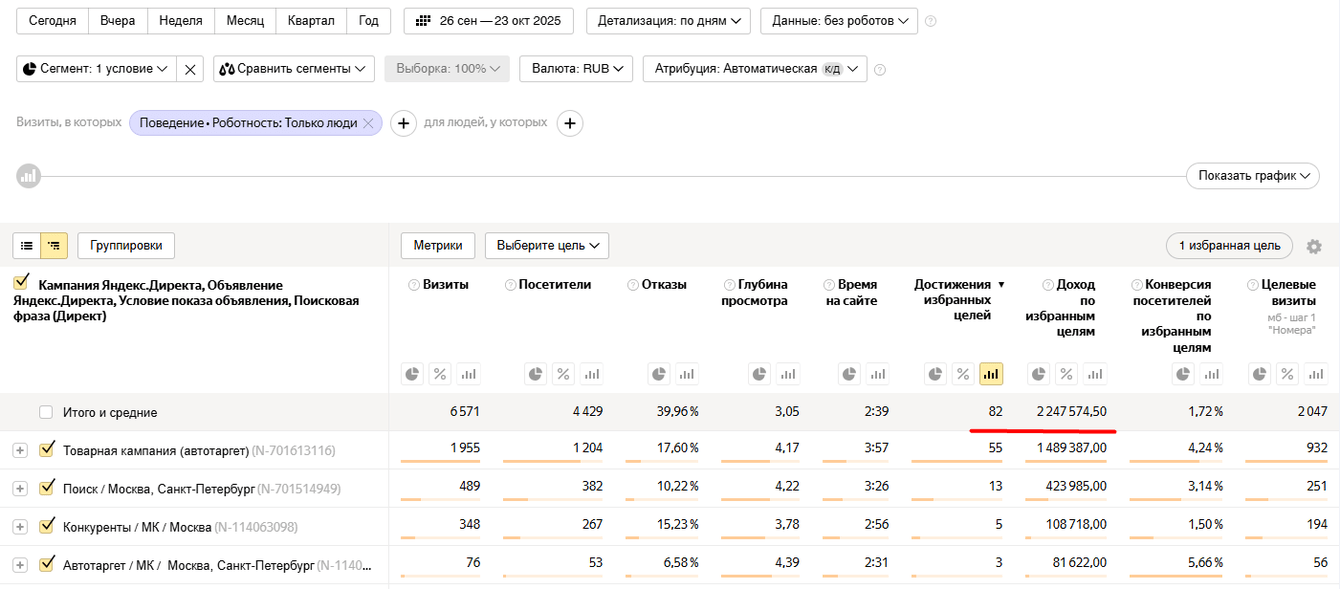Screen dimensions: 1340x589
Task: Uncheck Товарная кампания (автотаргет) row checkbox
Action: click(46, 450)
